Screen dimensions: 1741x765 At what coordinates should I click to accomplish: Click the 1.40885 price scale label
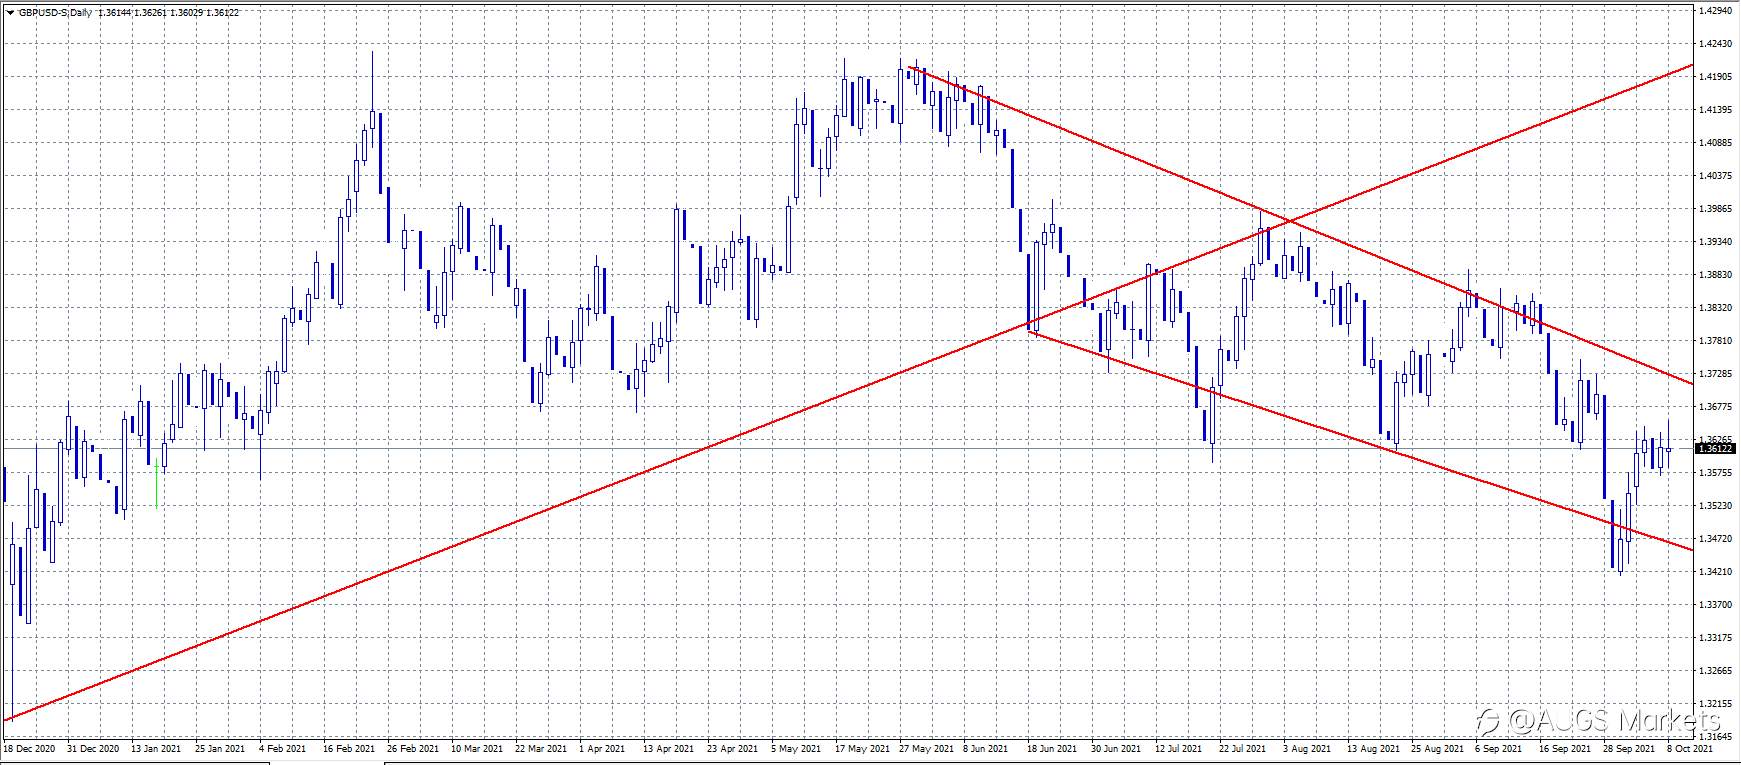pyautogui.click(x=1715, y=142)
